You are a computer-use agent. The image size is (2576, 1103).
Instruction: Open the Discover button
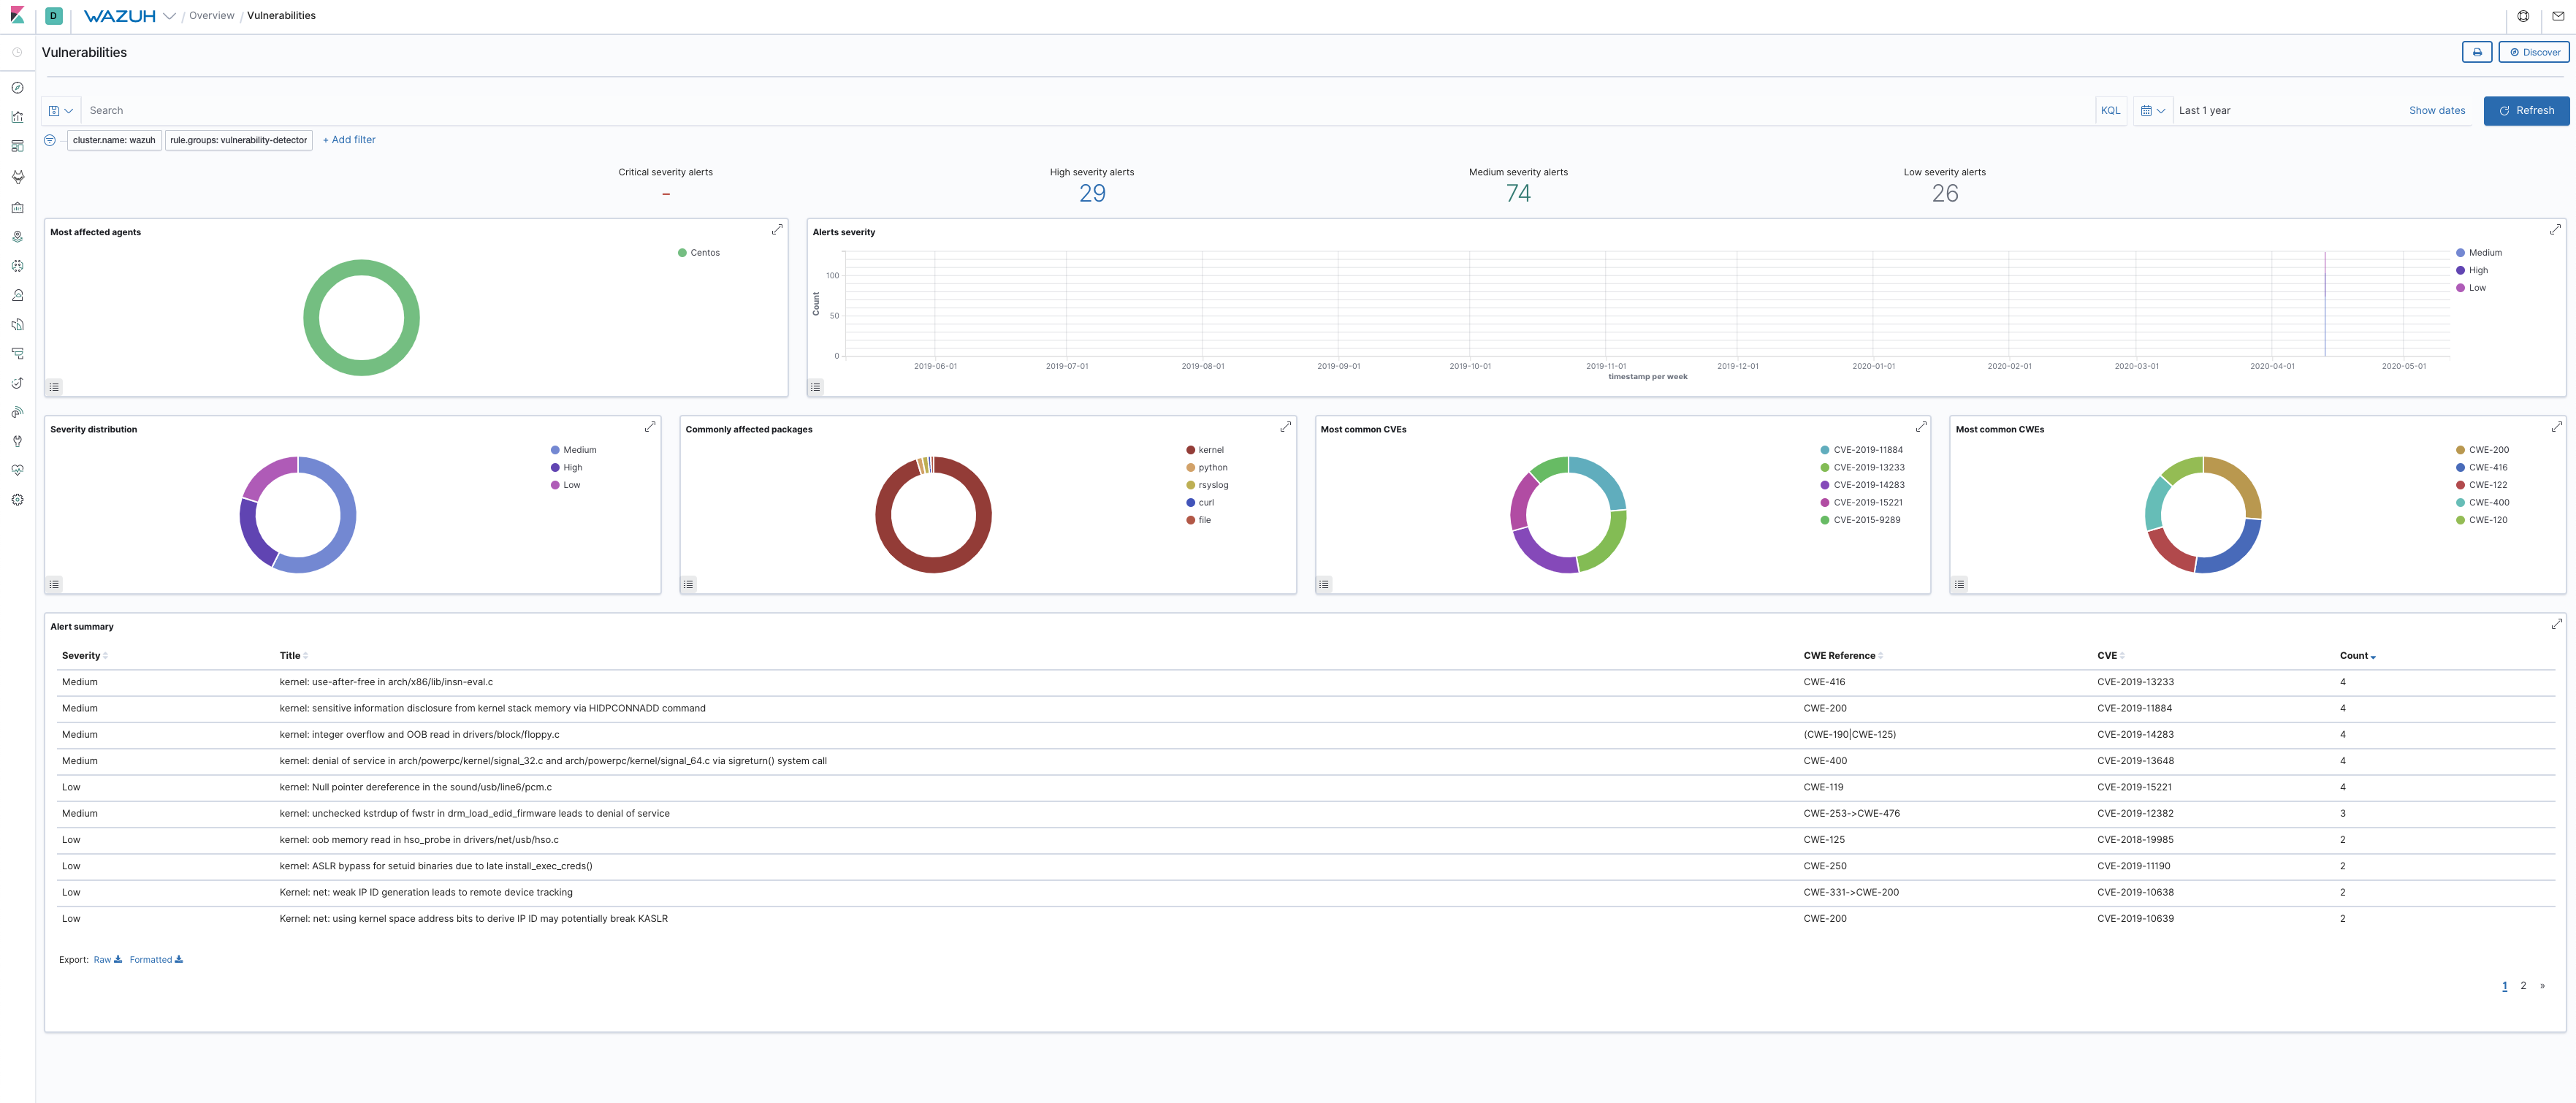2534,52
